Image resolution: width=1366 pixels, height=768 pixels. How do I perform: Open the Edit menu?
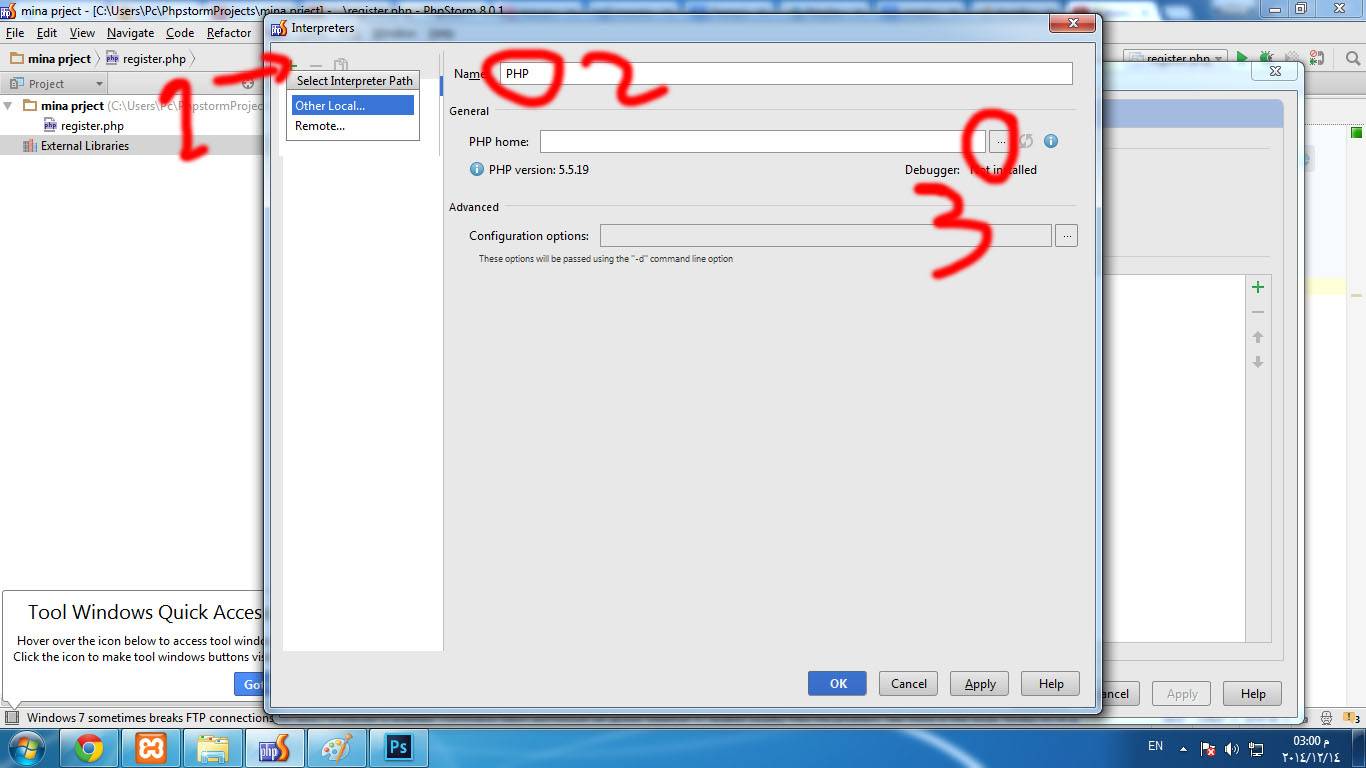point(47,33)
